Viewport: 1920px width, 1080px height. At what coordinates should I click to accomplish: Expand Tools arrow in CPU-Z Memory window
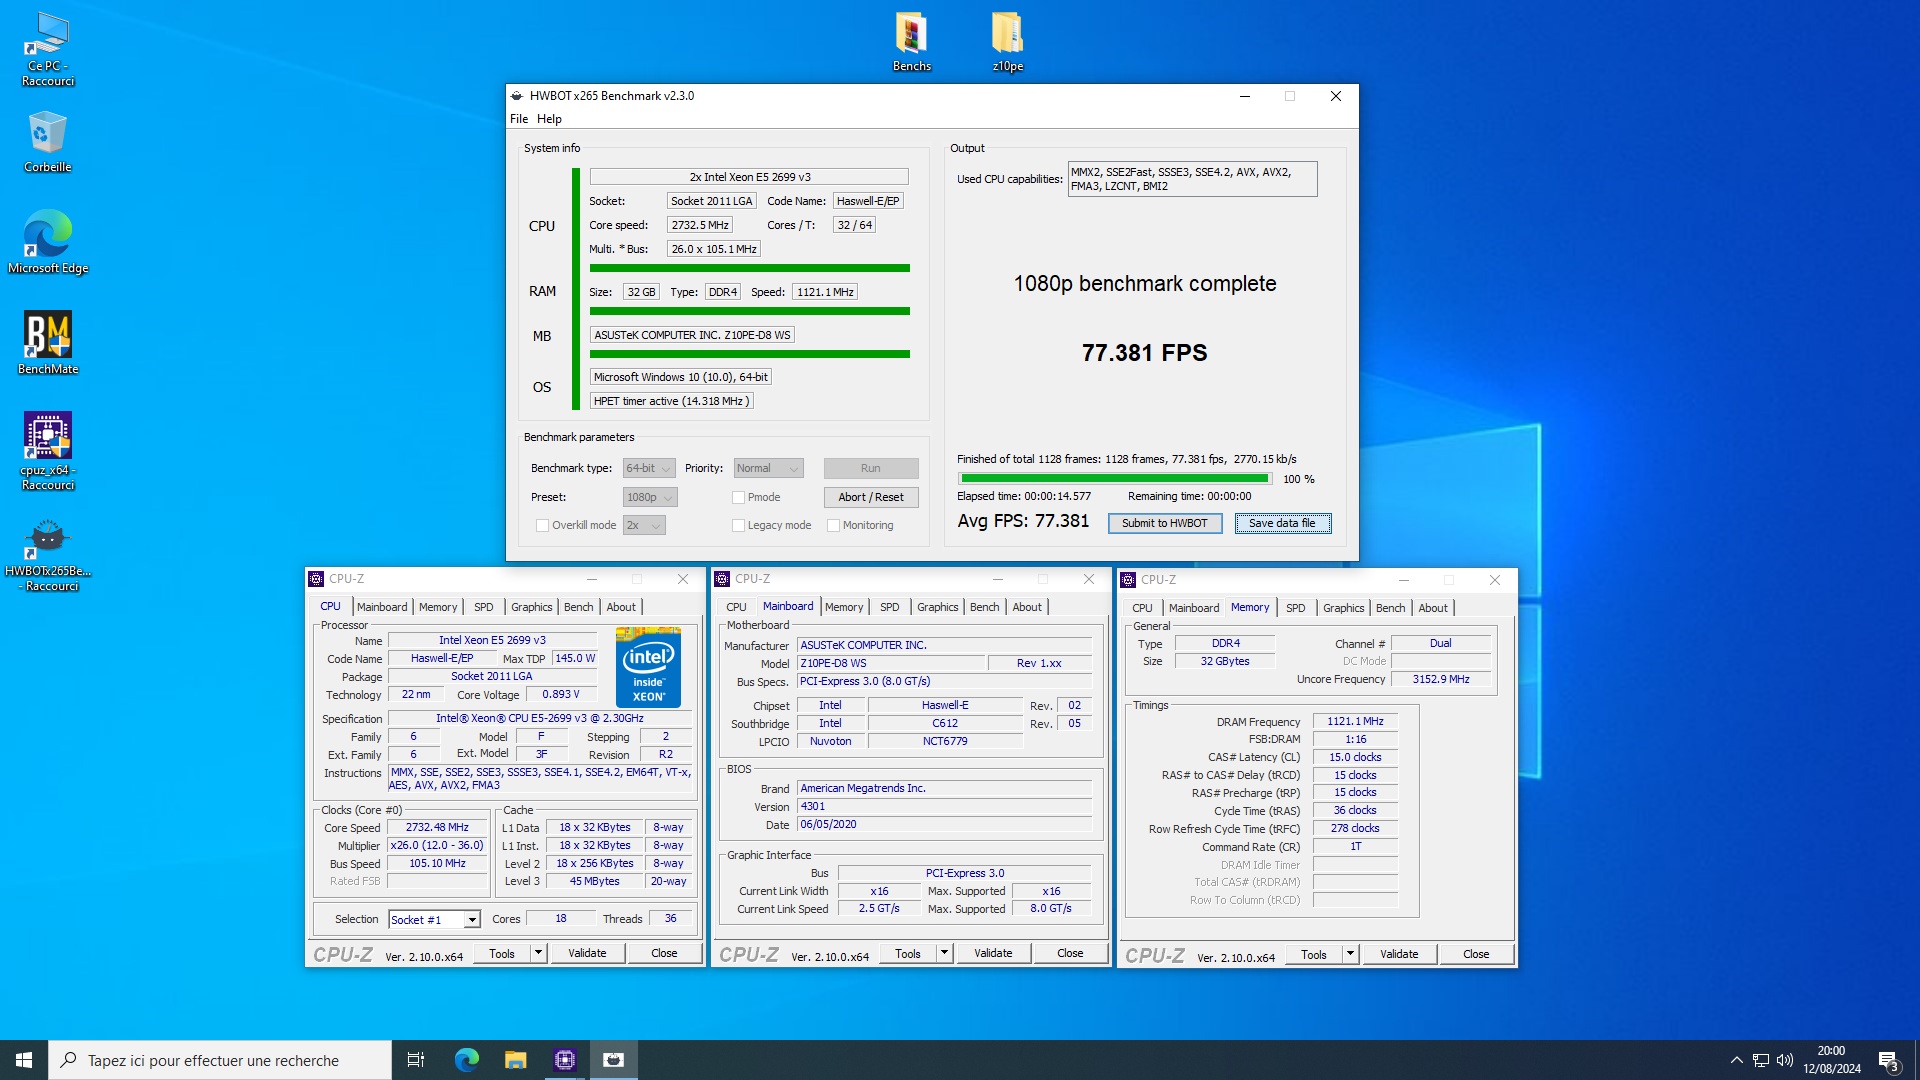click(x=1350, y=954)
